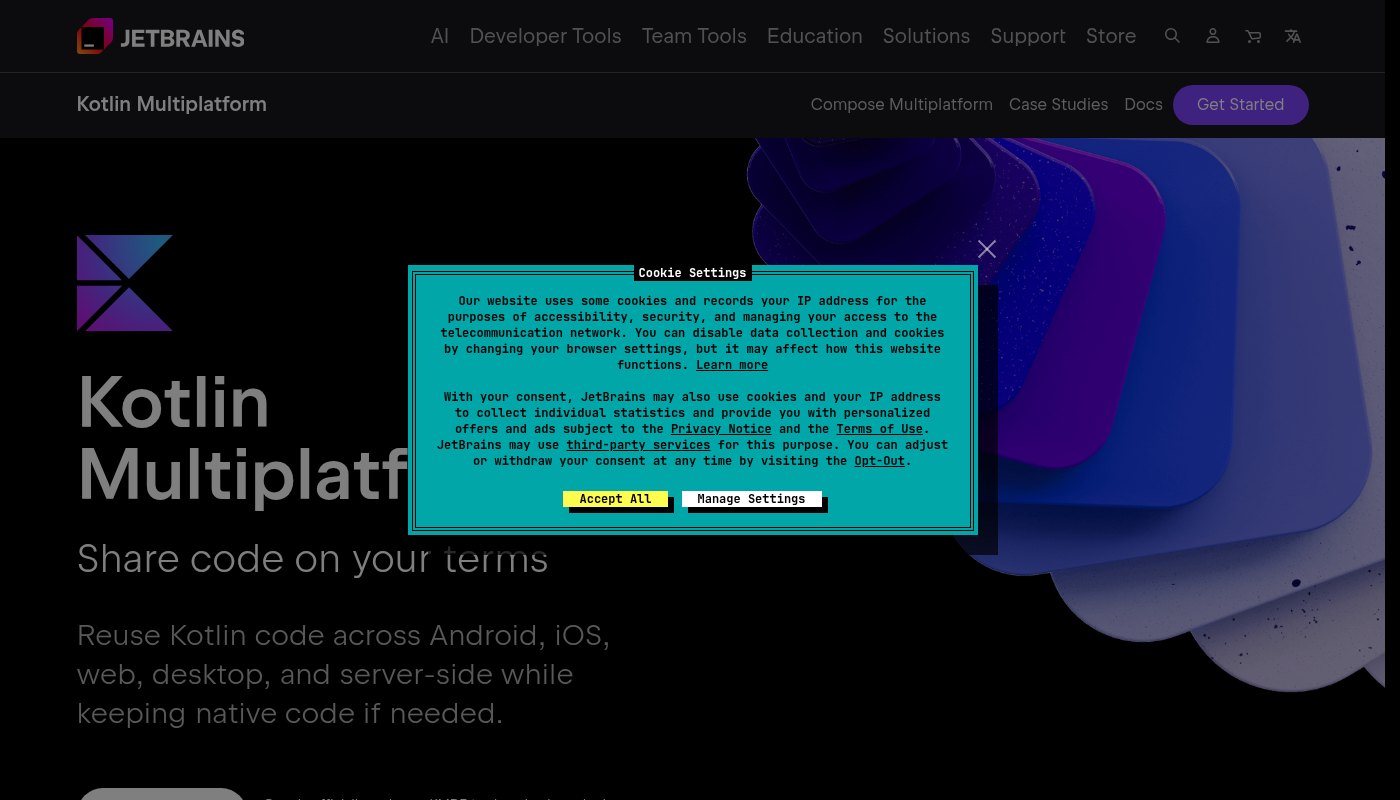Open the AI menu item
1400x800 pixels.
click(x=439, y=36)
